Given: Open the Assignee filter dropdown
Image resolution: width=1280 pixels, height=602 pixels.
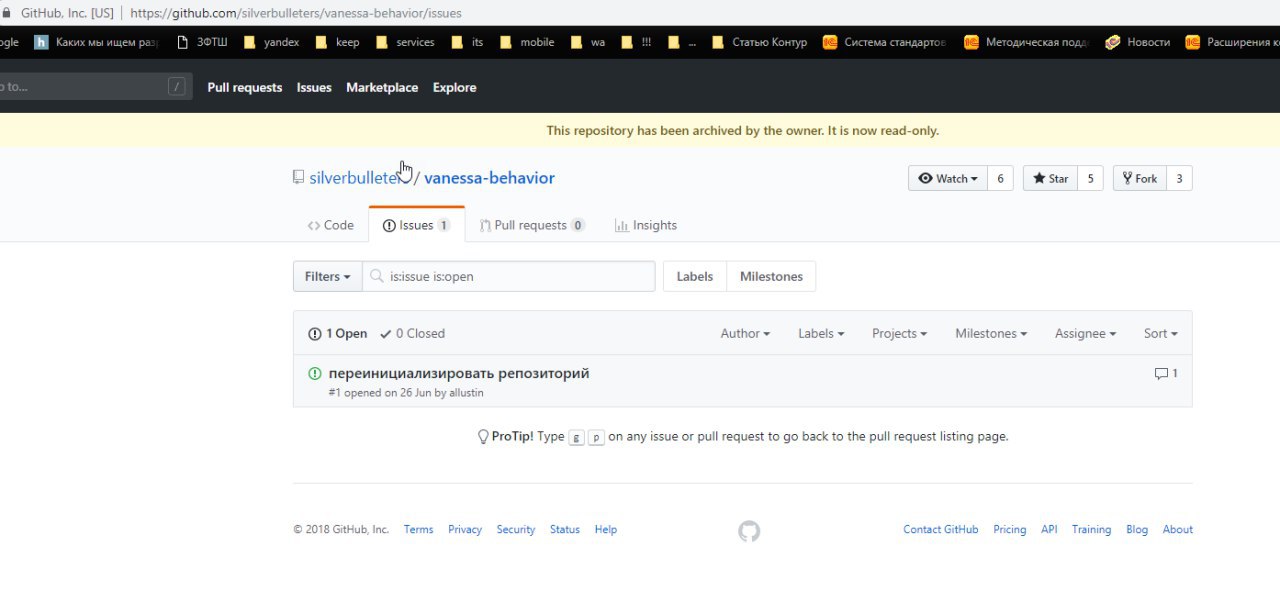Looking at the screenshot, I should [1085, 333].
